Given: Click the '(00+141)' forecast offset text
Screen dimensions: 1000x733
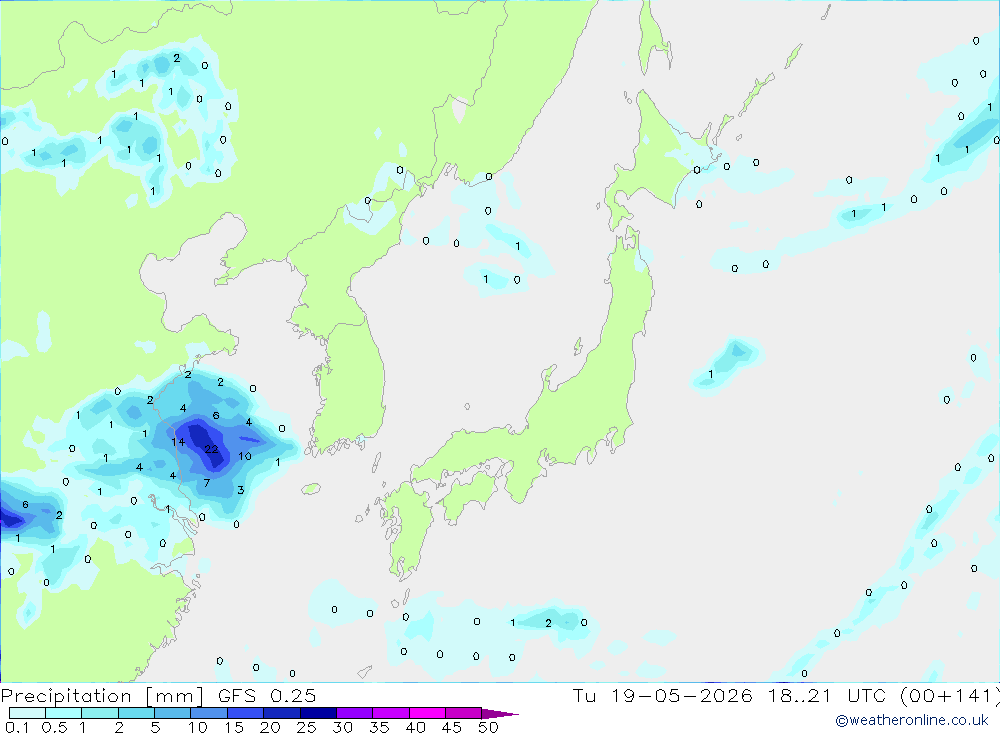Looking at the screenshot, I should pos(950,695).
